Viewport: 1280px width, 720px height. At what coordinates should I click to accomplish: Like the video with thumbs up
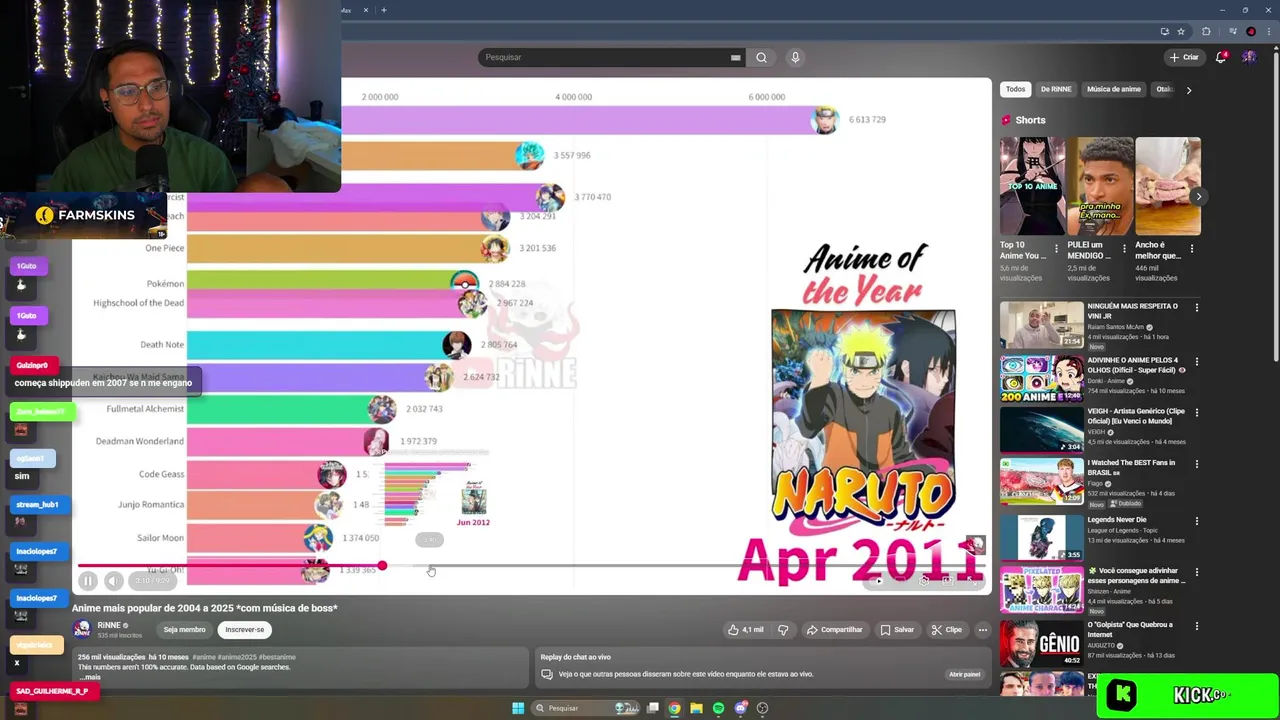click(x=746, y=630)
